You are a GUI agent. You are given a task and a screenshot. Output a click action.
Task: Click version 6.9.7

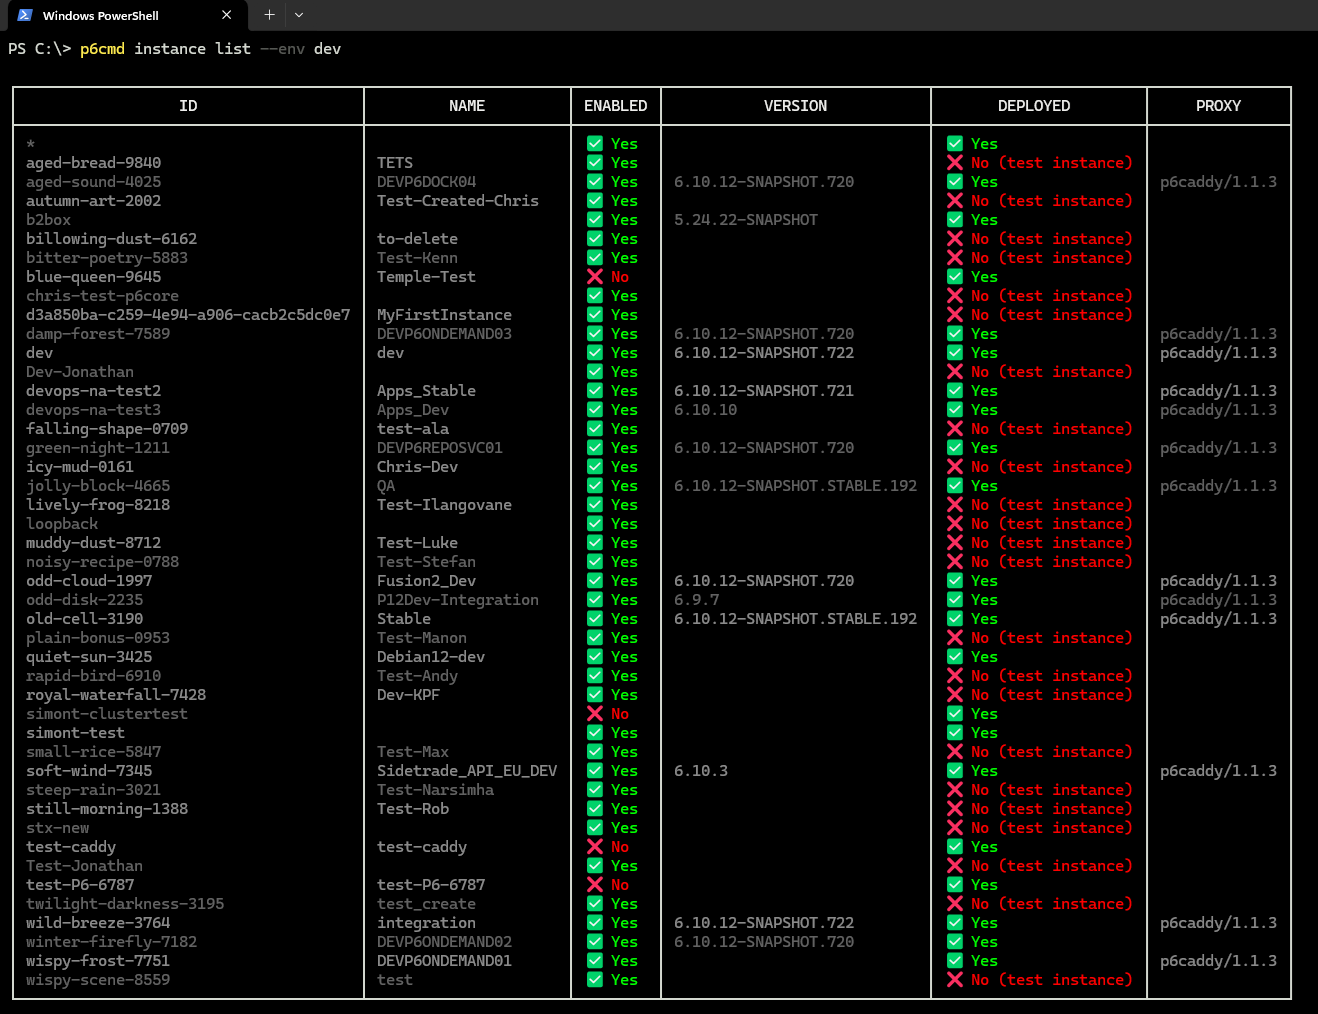coord(696,600)
